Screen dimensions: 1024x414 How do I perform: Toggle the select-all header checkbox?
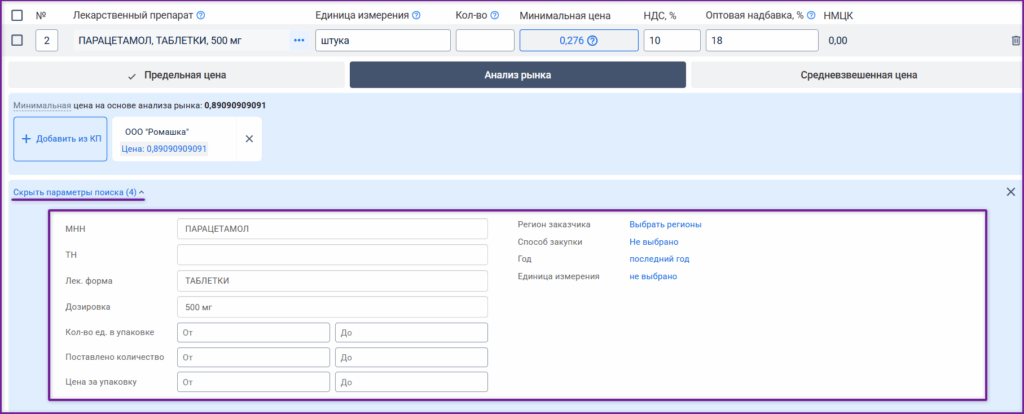point(18,15)
